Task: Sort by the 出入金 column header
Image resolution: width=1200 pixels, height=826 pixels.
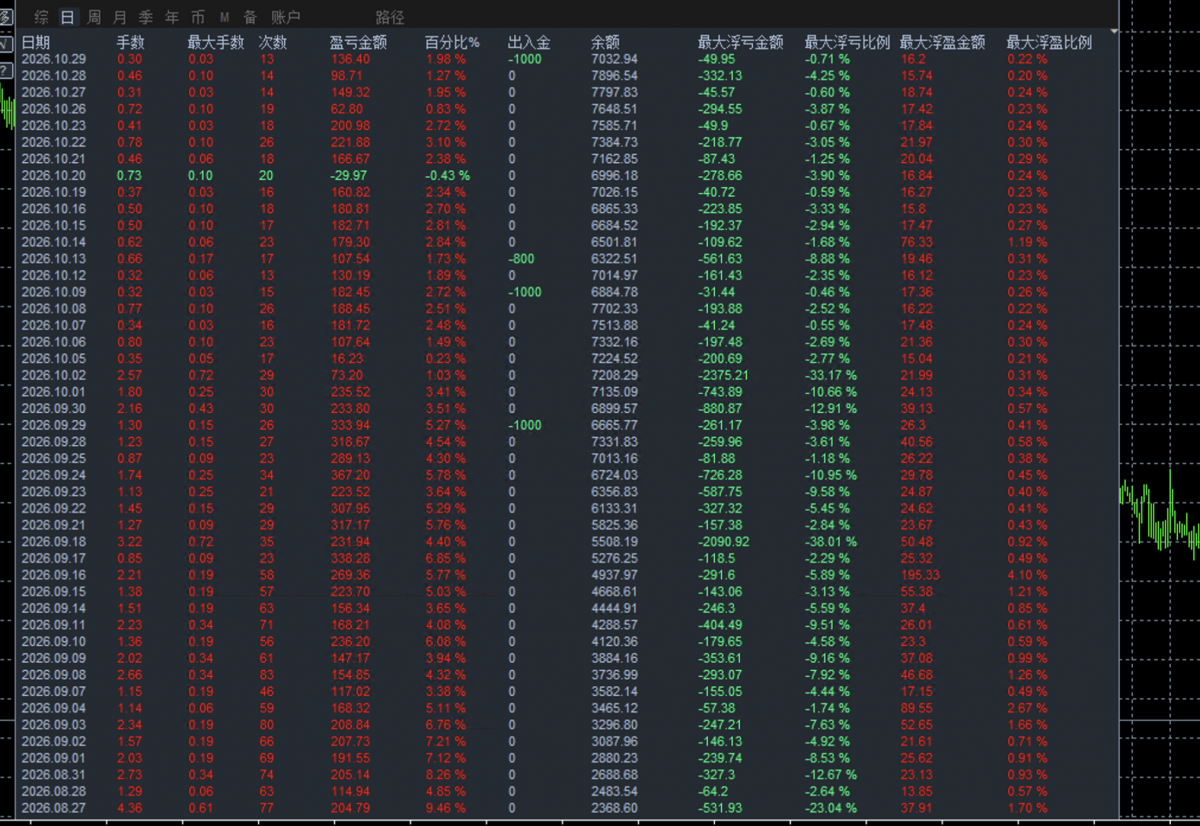Action: 529,42
